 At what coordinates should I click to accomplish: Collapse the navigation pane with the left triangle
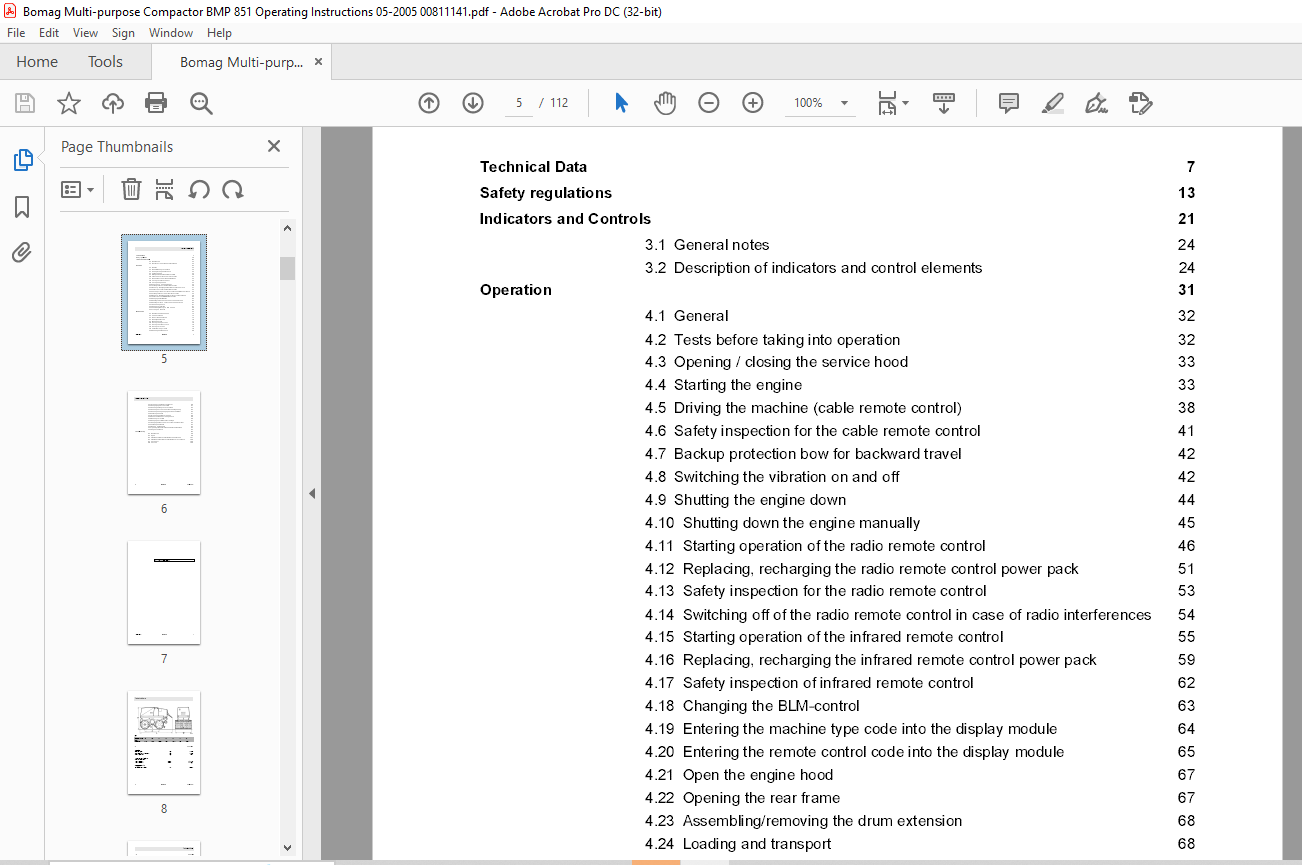312,493
